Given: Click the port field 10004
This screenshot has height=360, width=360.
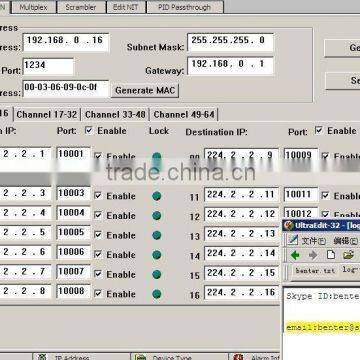Looking at the screenshot, I should (x=73, y=213).
